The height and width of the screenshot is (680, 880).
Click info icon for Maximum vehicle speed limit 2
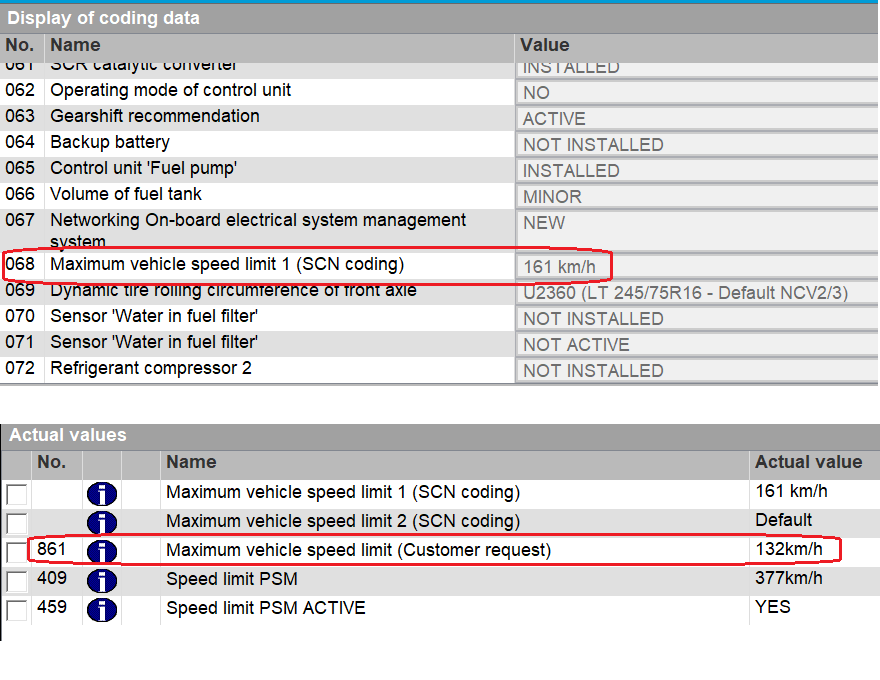(102, 522)
